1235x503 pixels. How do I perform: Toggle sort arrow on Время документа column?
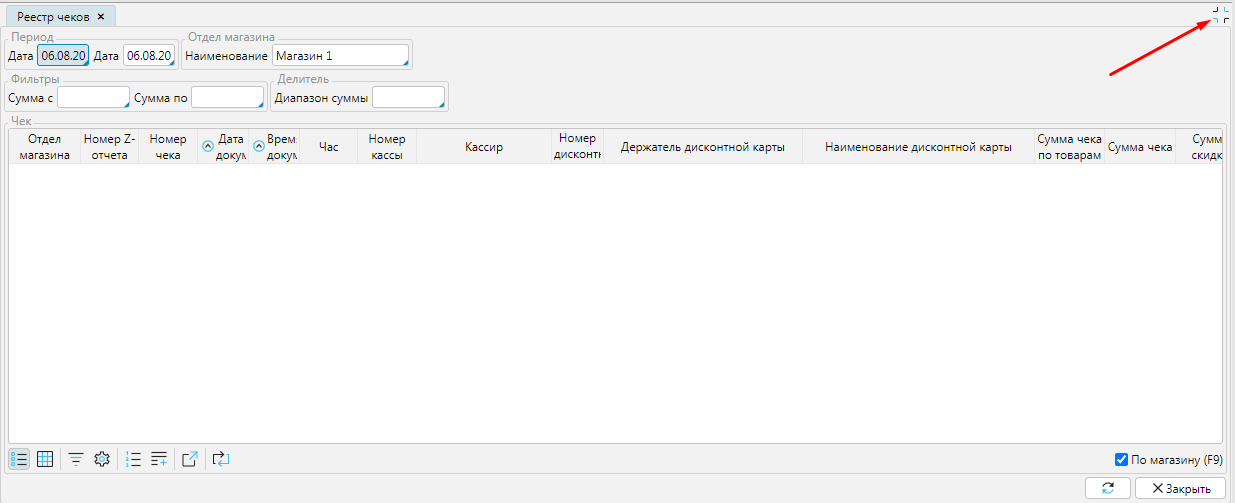[258, 146]
